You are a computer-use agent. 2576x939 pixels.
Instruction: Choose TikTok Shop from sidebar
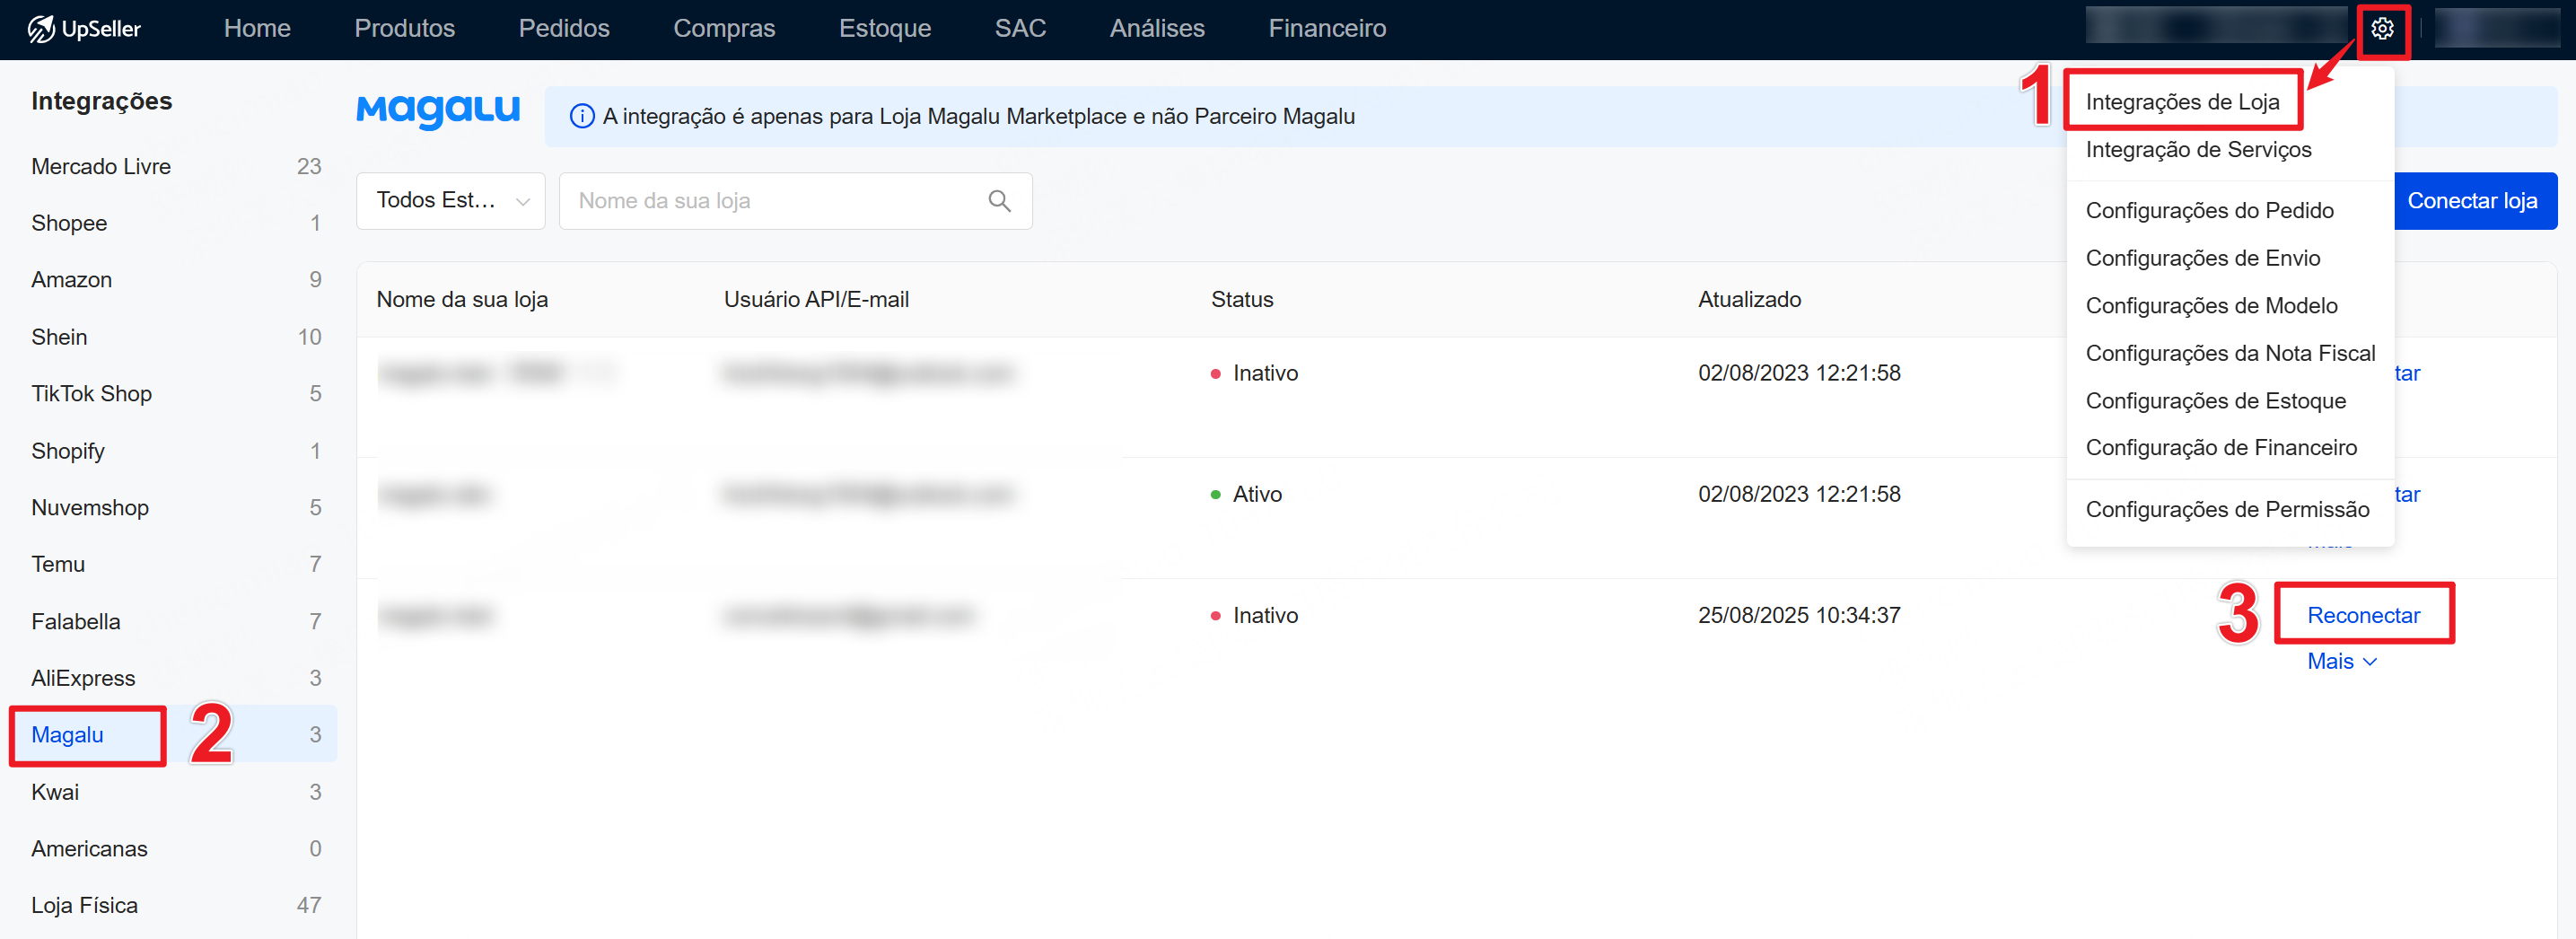coord(91,394)
